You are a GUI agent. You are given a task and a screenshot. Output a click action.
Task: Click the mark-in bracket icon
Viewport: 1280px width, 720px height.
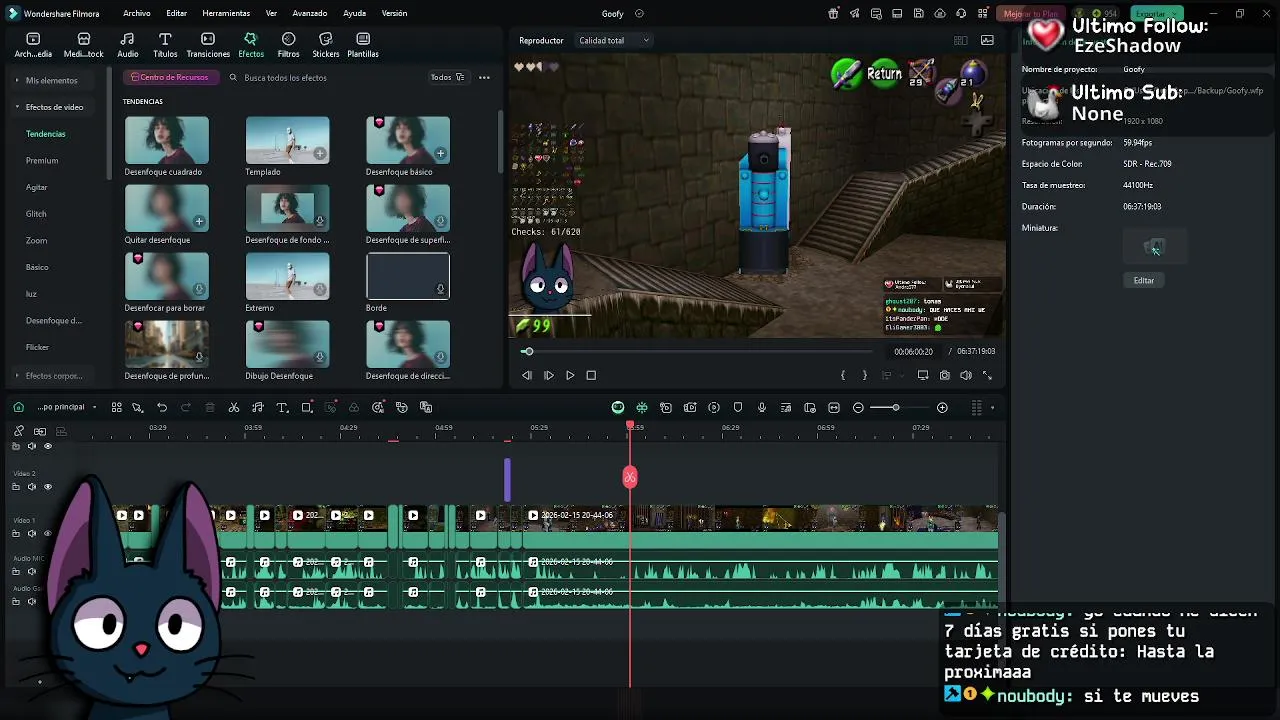[x=843, y=375]
